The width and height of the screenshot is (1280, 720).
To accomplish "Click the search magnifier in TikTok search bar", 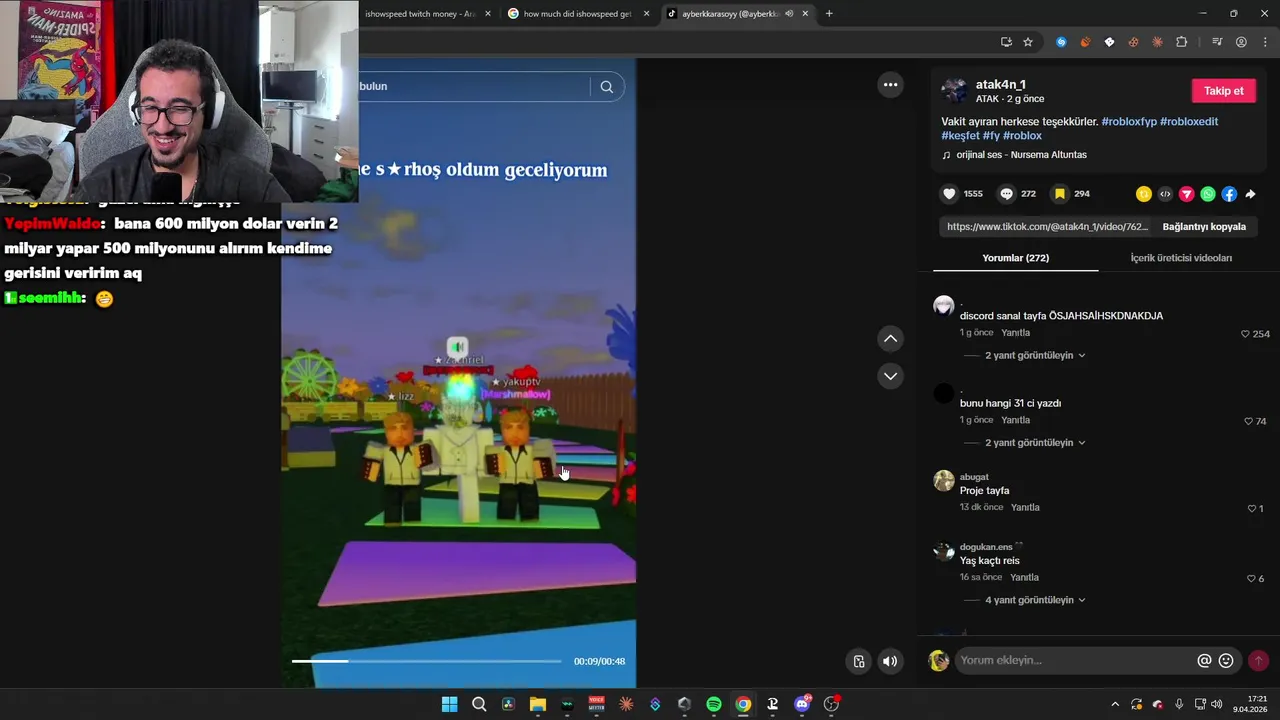I will click(x=606, y=86).
